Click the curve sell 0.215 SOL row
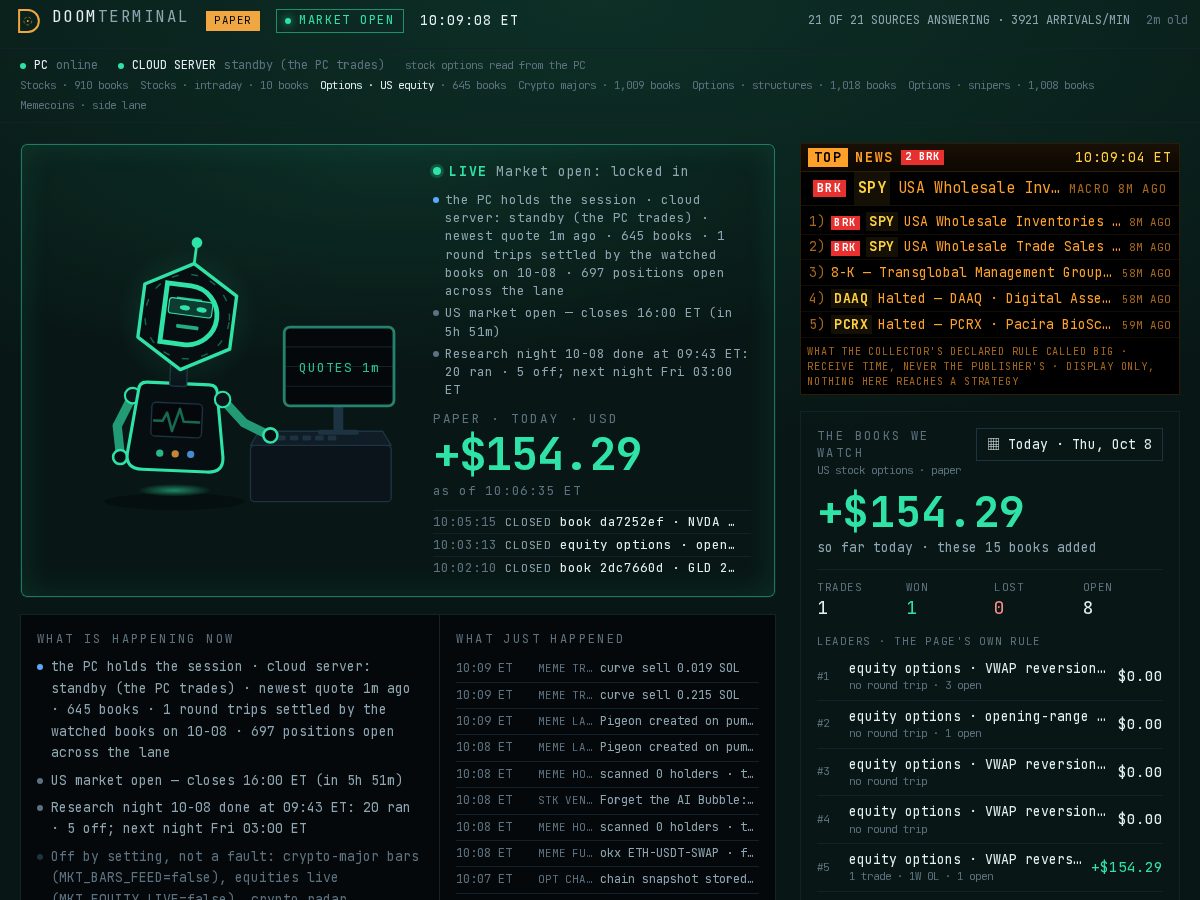The height and width of the screenshot is (900, 1200). tap(607, 695)
